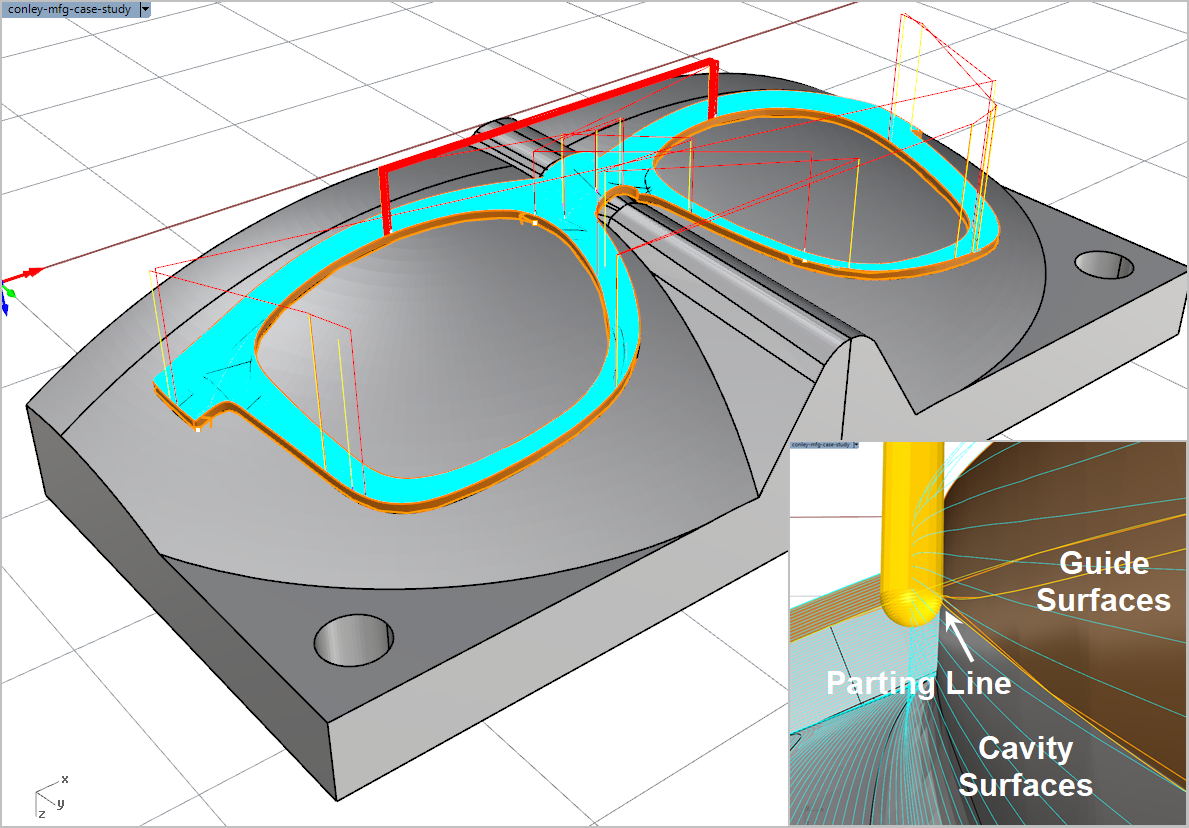Select the green Y-axis arrow of origin gizmo
The width and height of the screenshot is (1189, 828).
coord(9,292)
